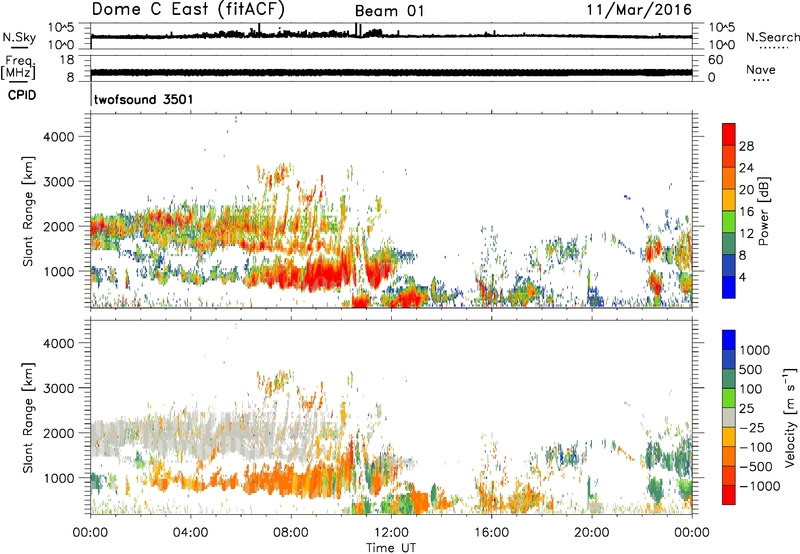This screenshot has height=554, width=800.
Task: Click the "N.Search" legend label
Action: click(772, 37)
